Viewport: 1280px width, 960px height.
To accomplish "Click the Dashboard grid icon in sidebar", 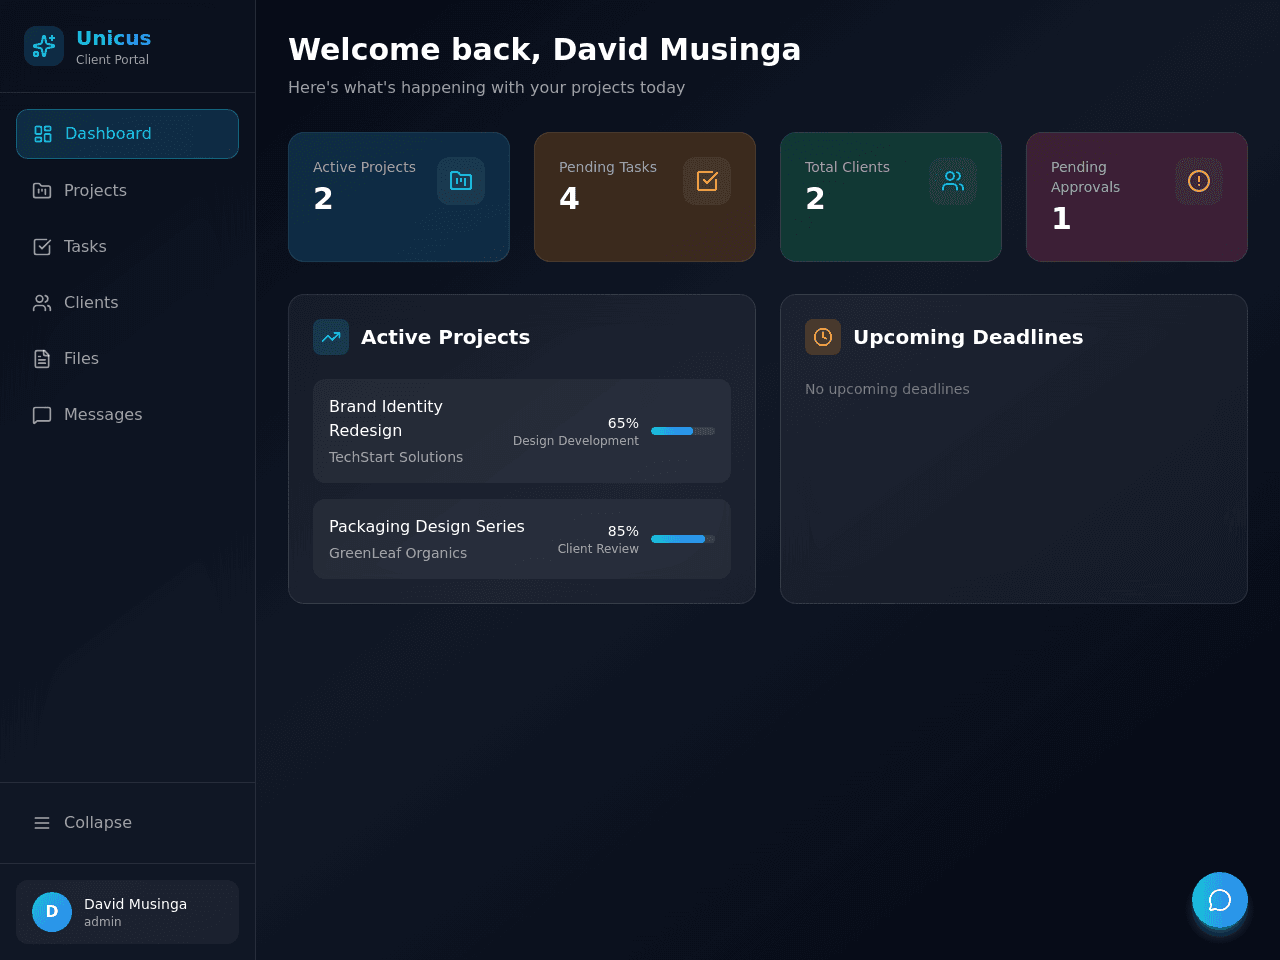I will 43,134.
